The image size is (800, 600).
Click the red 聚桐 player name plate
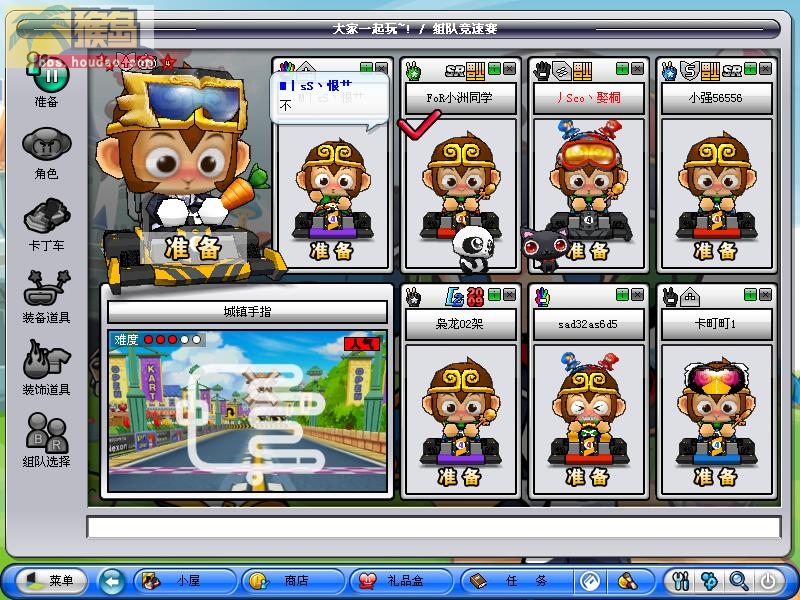coord(588,97)
